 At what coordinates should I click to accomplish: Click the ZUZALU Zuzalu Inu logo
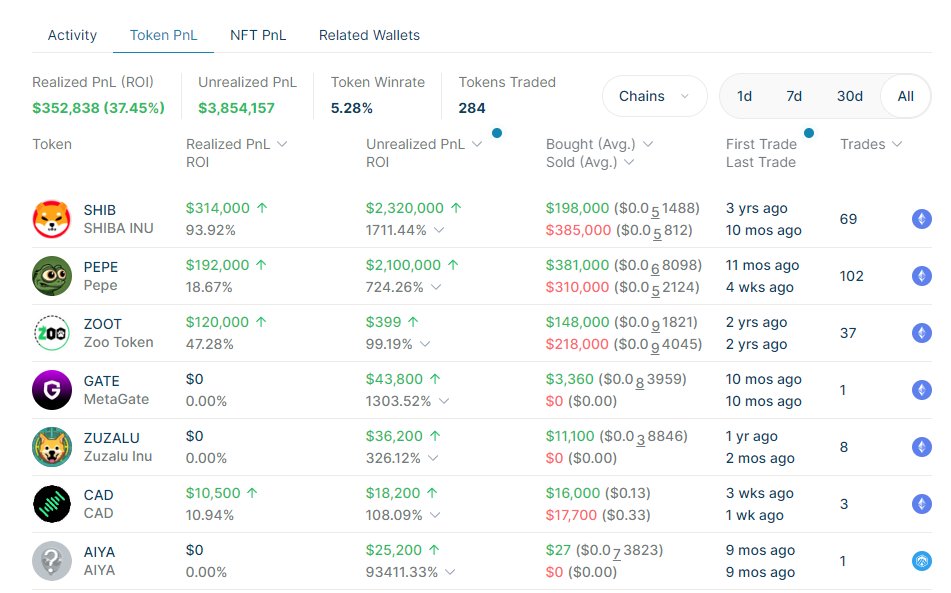52,447
